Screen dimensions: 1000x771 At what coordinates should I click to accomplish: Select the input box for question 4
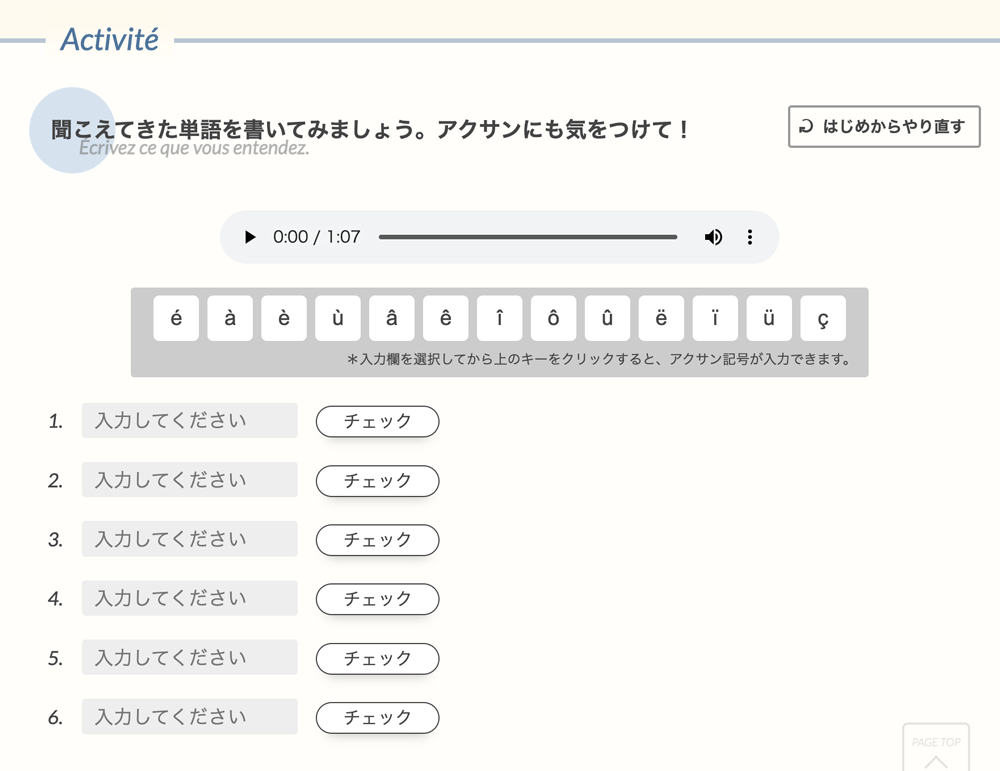point(189,599)
